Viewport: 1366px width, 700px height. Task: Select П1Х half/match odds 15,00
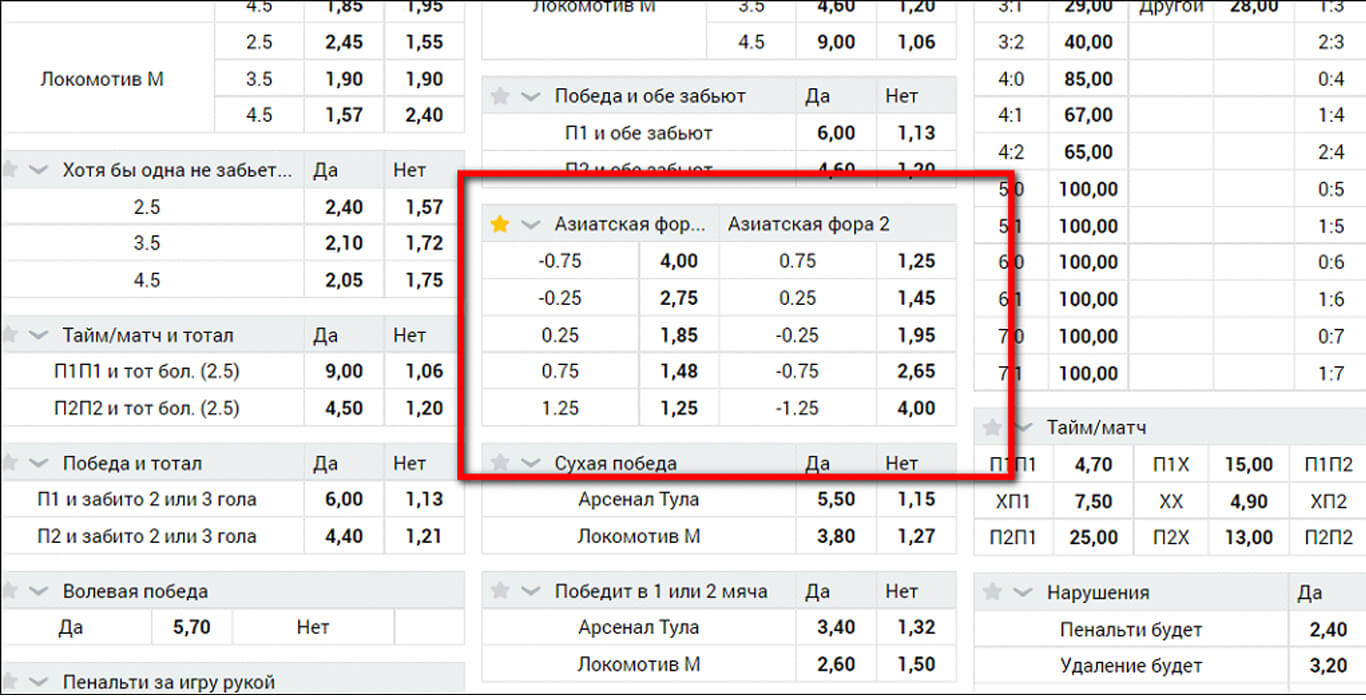point(1250,464)
